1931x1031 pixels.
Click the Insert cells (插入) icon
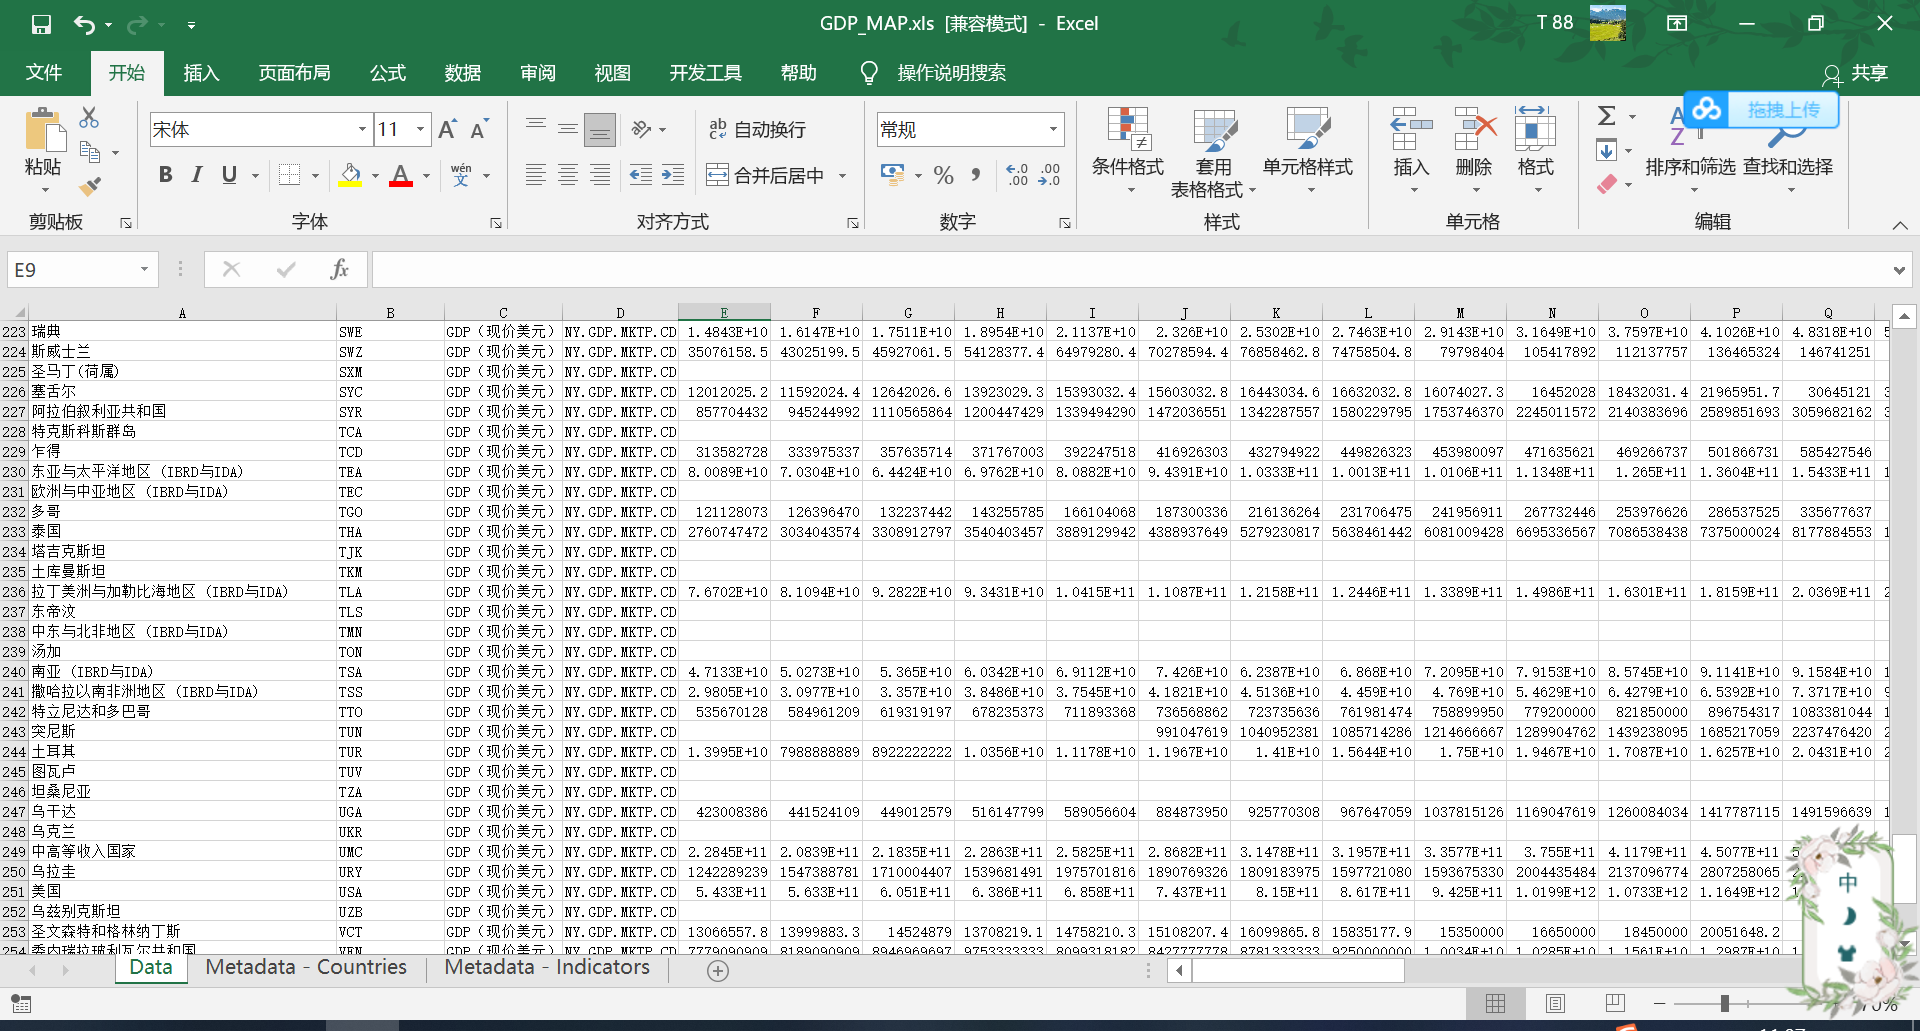[1411, 129]
